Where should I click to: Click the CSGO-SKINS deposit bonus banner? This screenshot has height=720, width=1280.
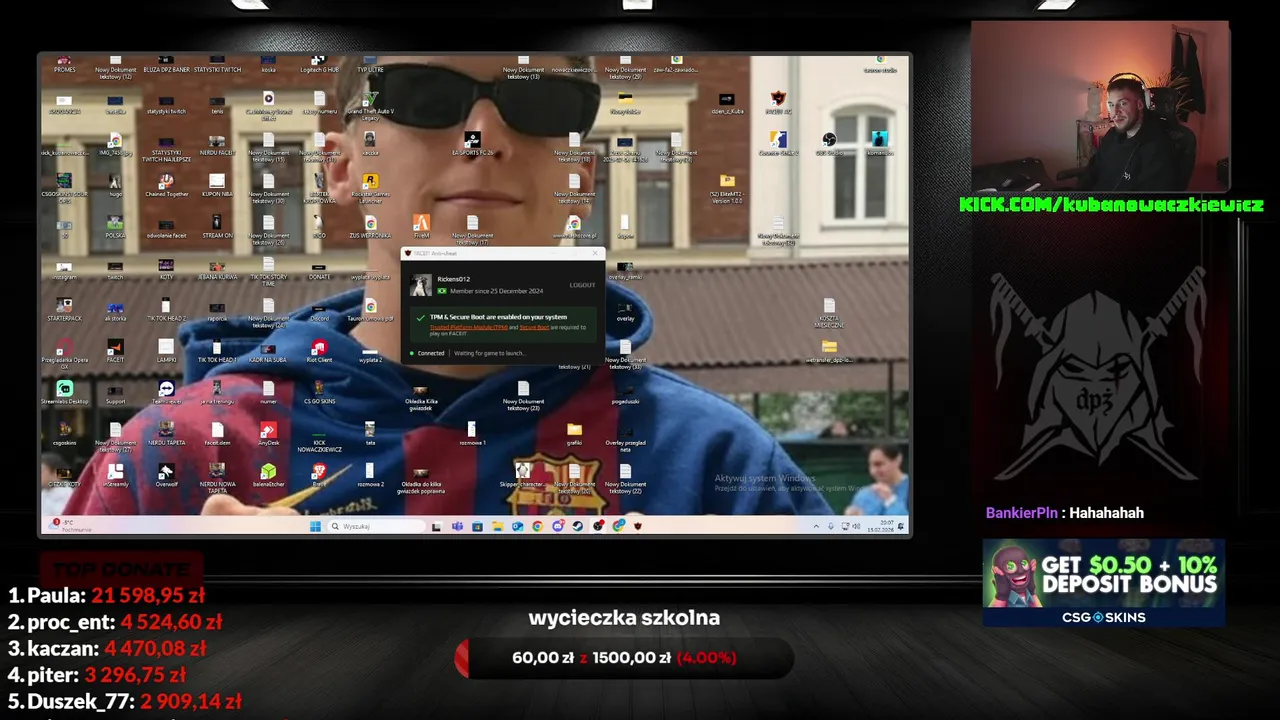(1103, 583)
